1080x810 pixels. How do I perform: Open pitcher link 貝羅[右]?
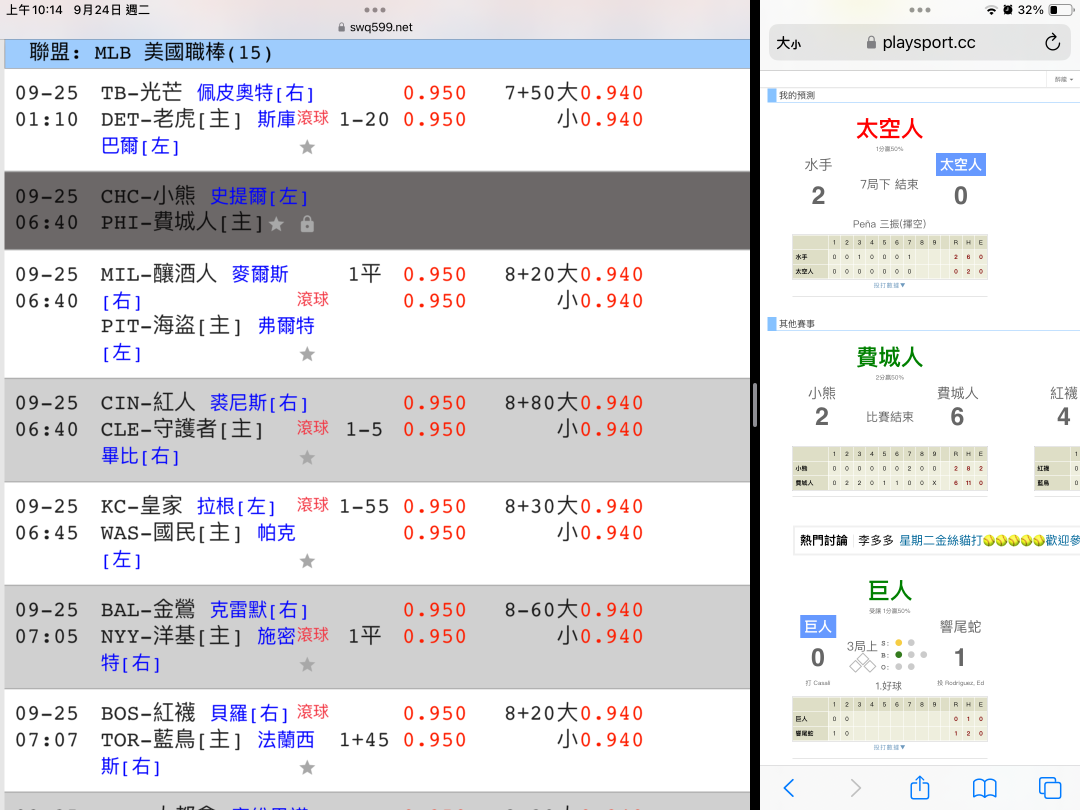tap(249, 713)
